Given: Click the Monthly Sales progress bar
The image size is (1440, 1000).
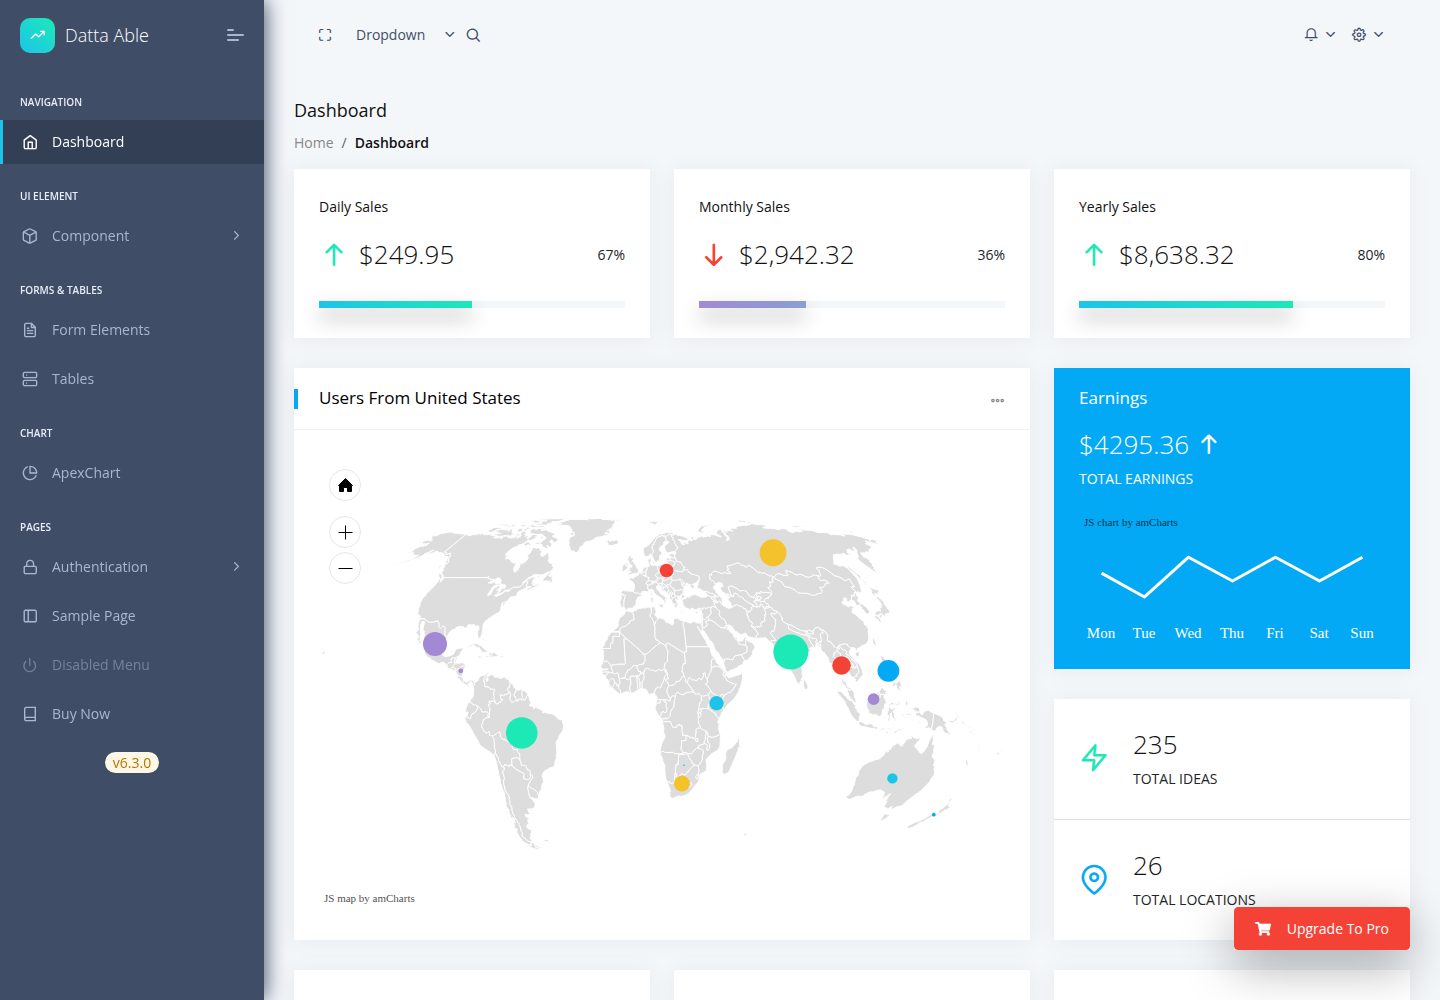Looking at the screenshot, I should coord(852,304).
